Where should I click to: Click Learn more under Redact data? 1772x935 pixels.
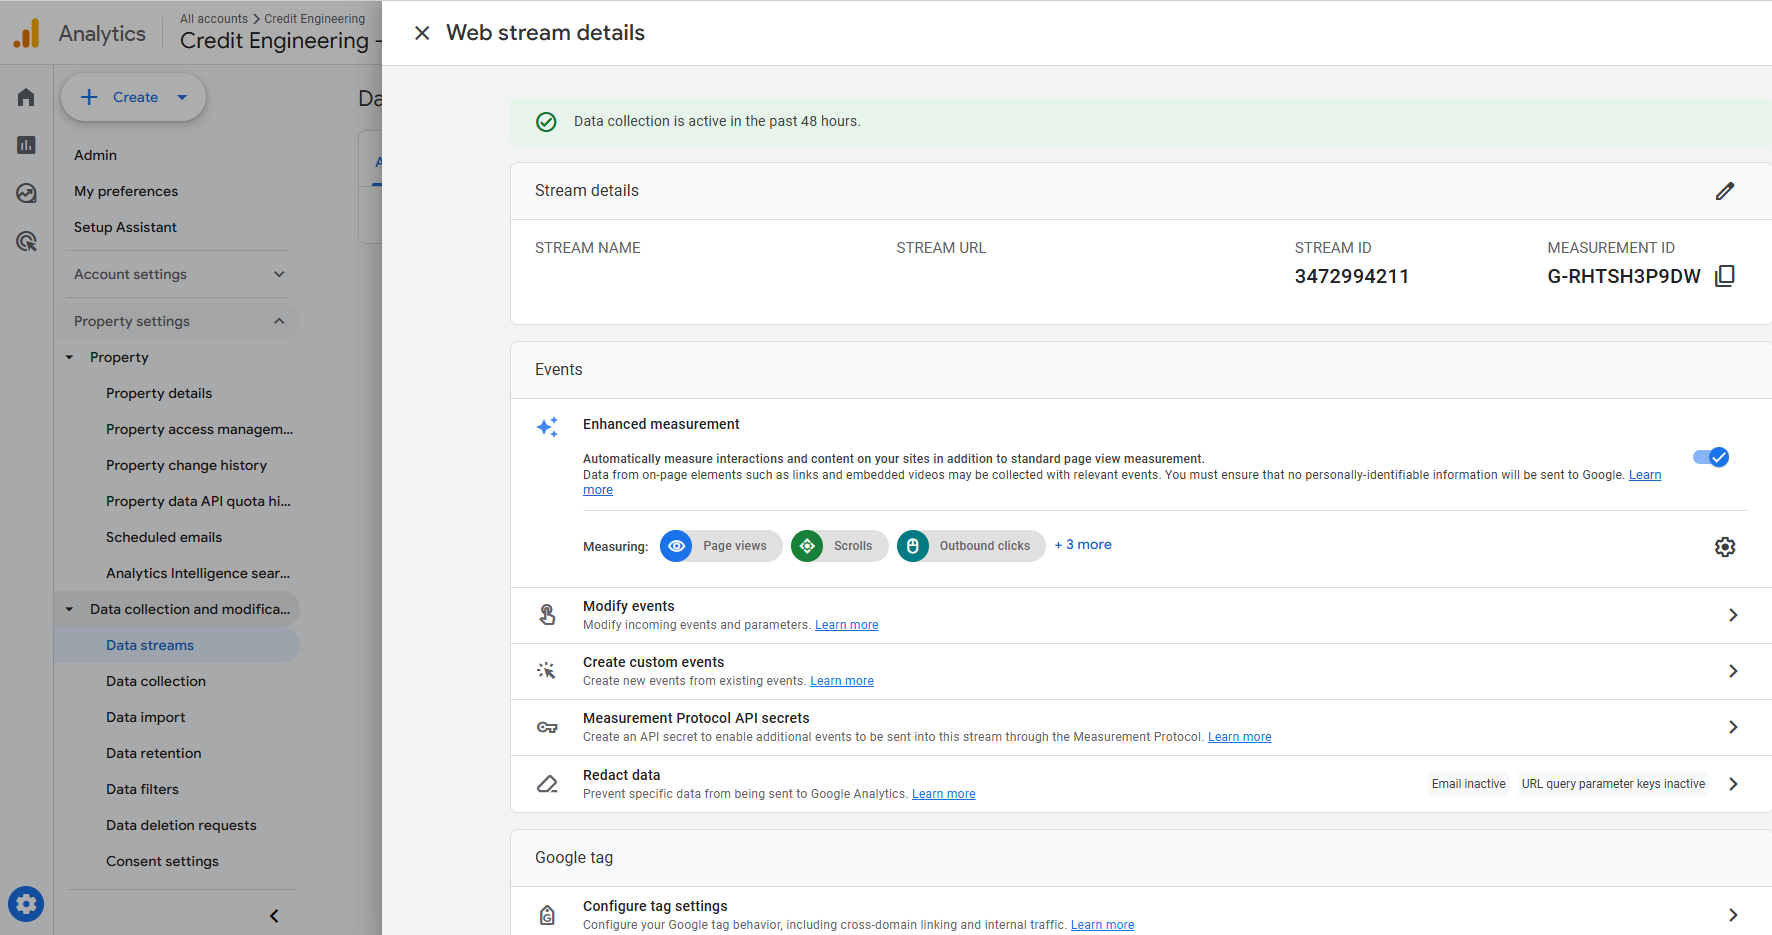(x=944, y=794)
